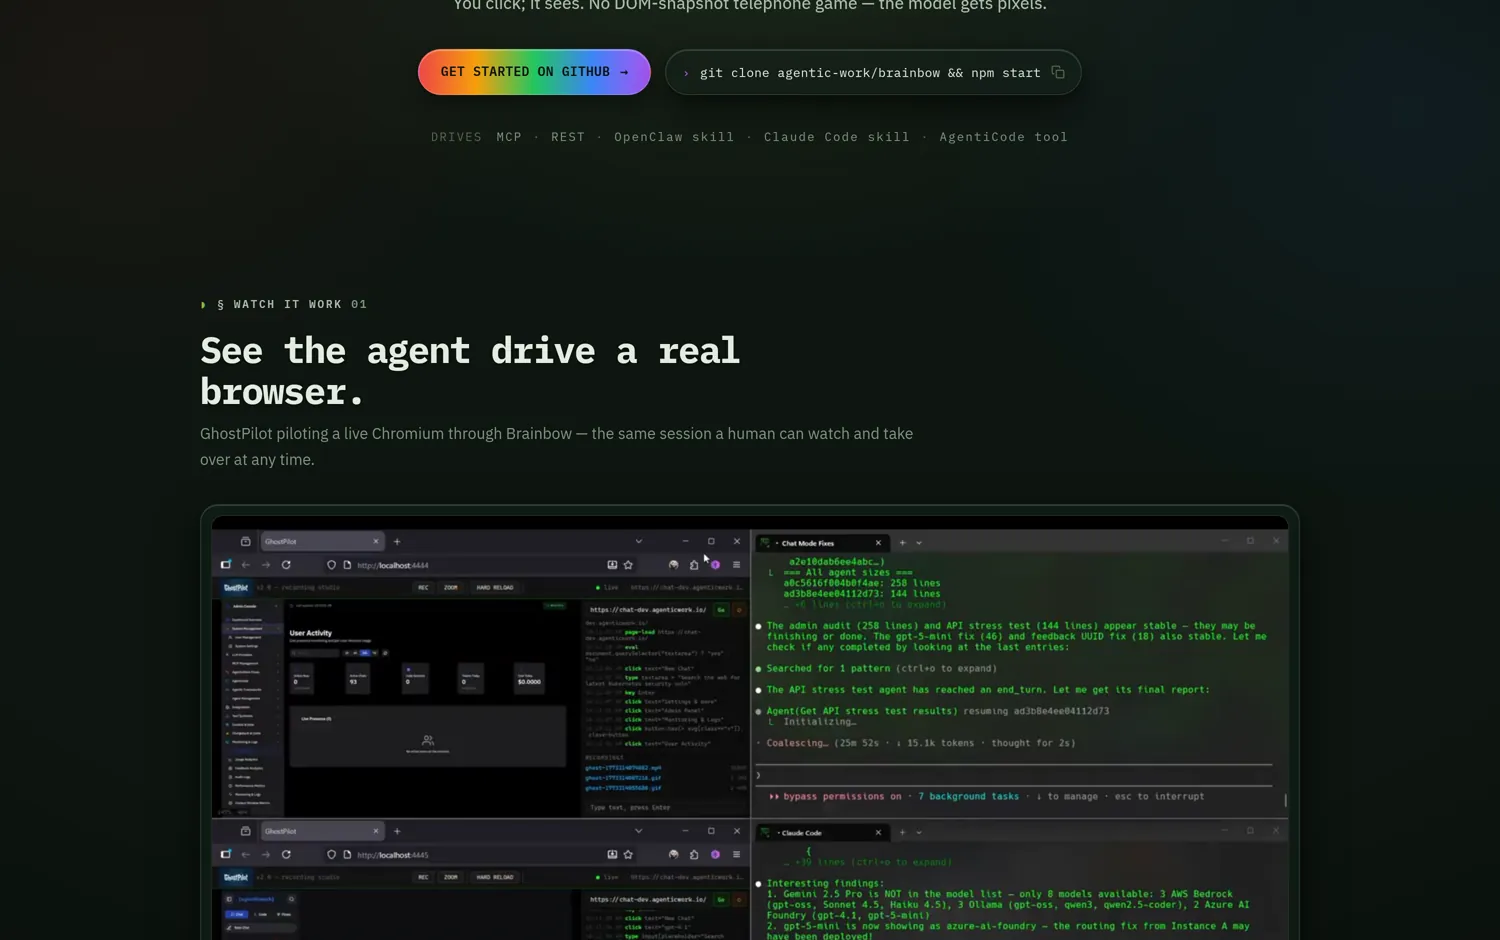Screen dimensions: 1500x940
Task: Open the dropdown chevron beside the Chat Mode Fixes tab
Action: 919,543
